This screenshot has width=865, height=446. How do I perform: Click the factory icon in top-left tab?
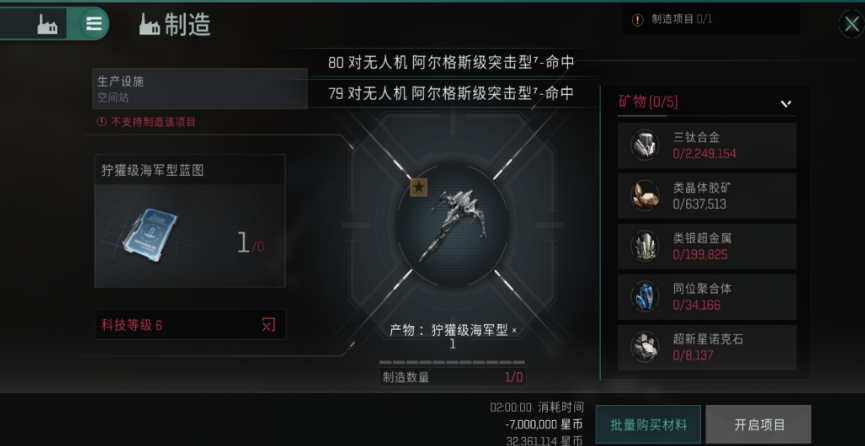pyautogui.click(x=47, y=24)
